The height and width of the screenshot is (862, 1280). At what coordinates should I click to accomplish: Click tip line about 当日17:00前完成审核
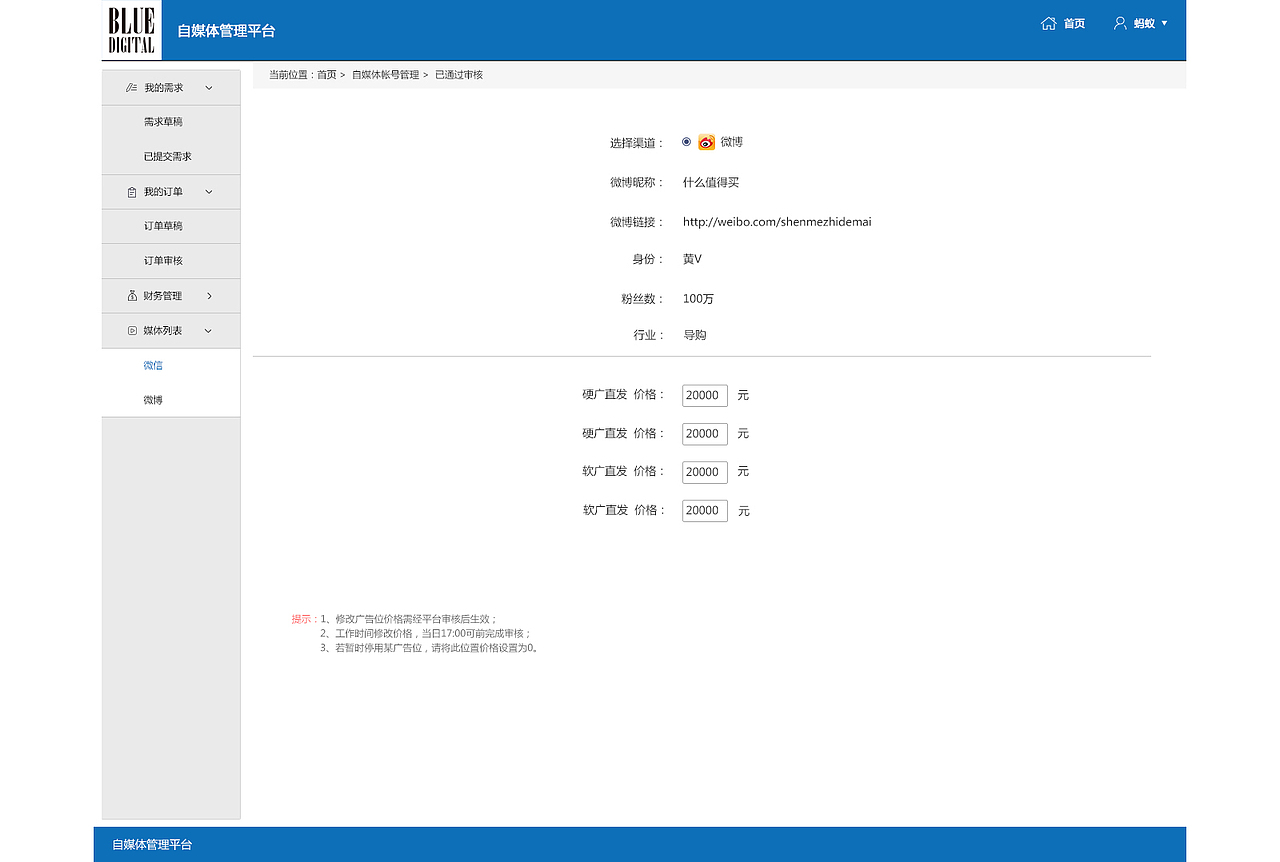coord(426,634)
